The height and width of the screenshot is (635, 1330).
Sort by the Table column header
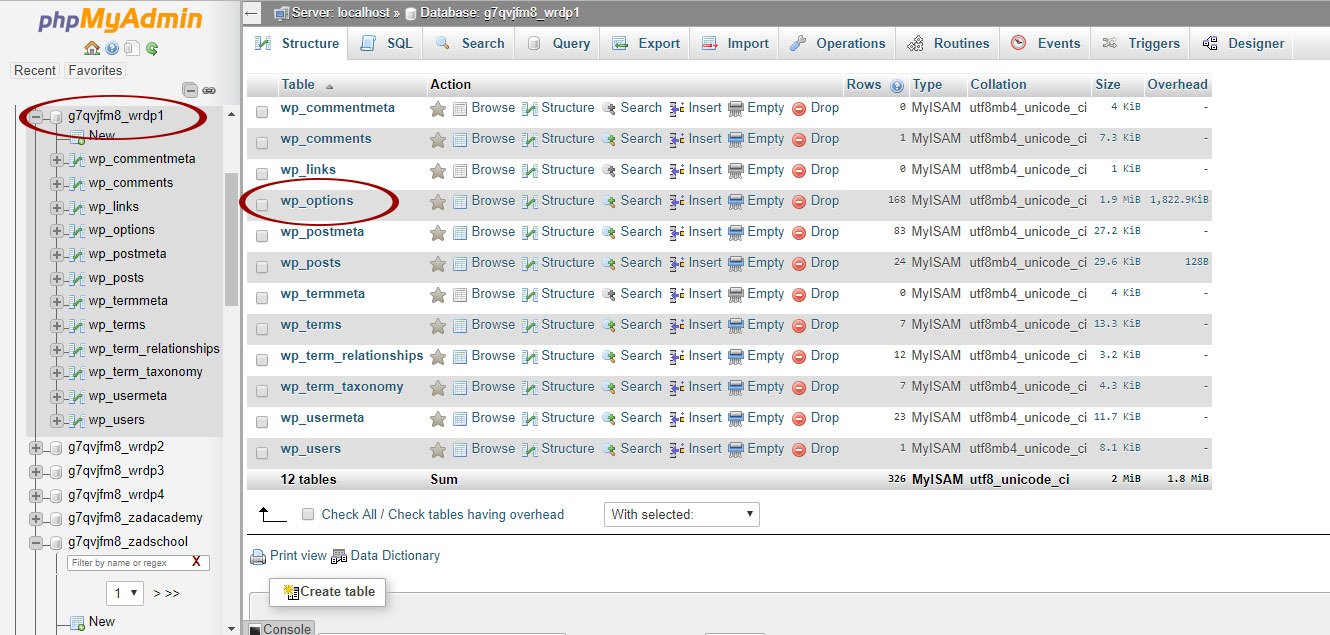coord(298,85)
